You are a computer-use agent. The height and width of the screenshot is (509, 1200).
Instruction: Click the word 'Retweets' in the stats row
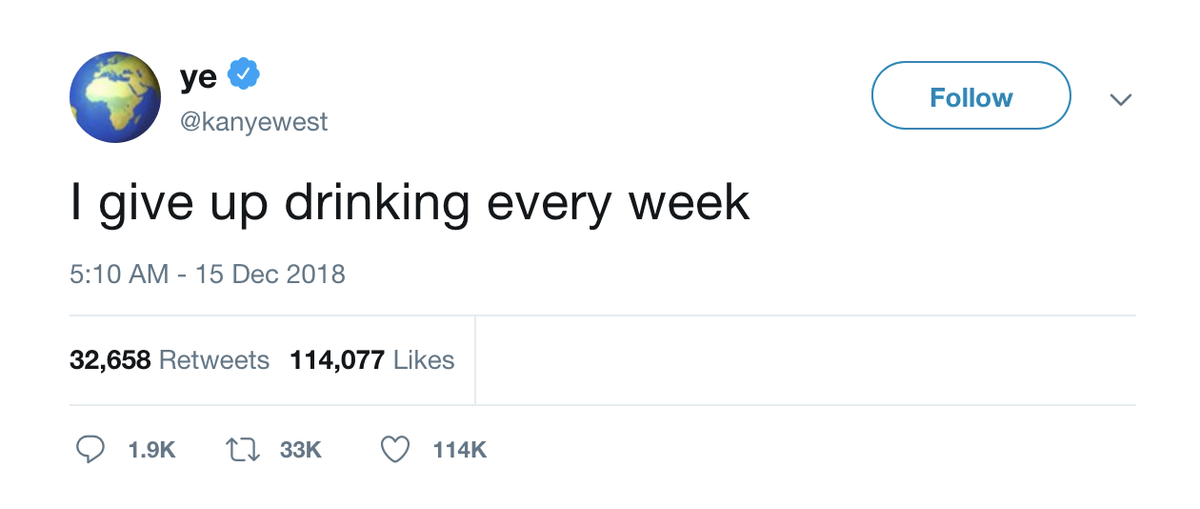(x=214, y=360)
